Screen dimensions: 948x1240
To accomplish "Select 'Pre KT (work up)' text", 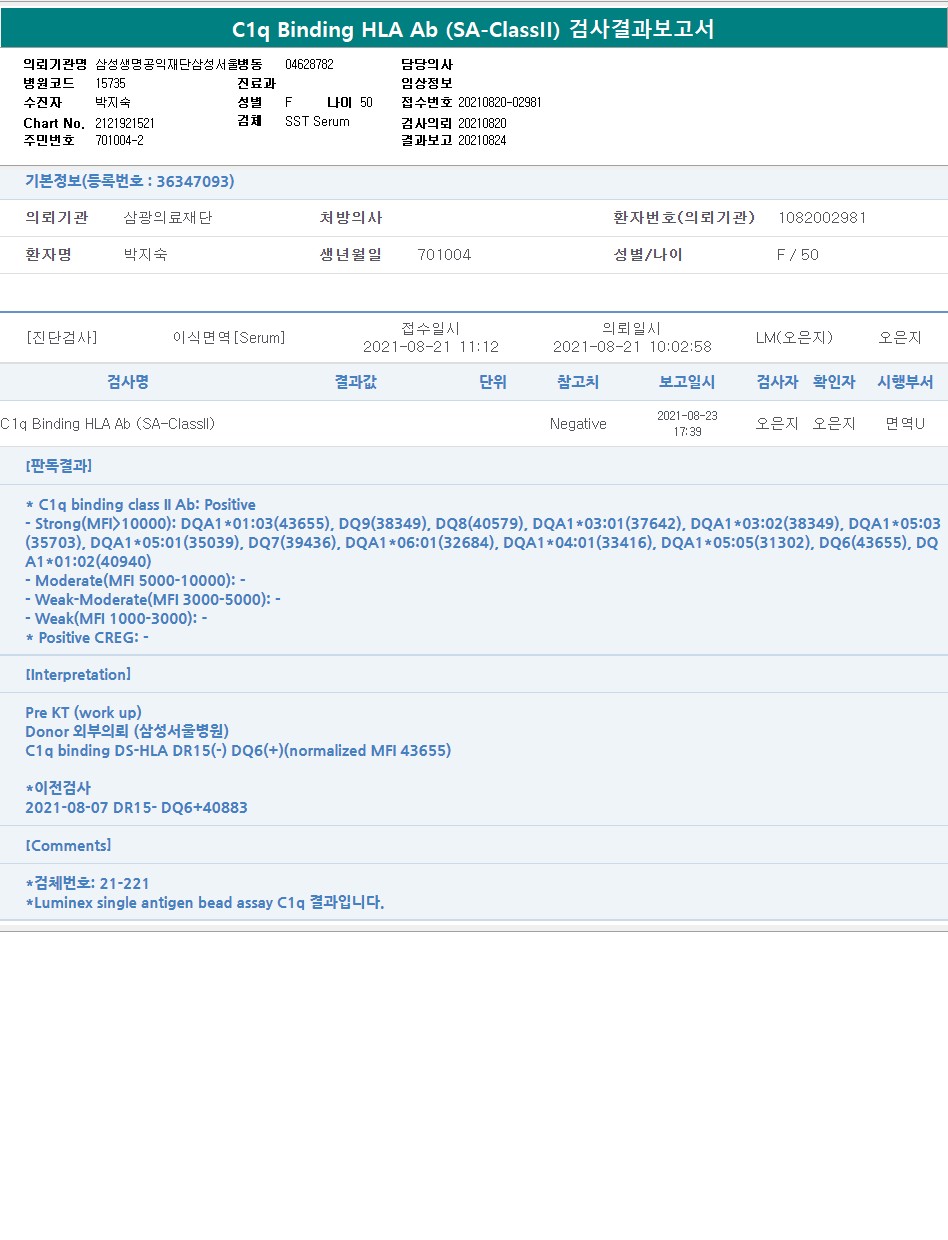I will [x=83, y=712].
